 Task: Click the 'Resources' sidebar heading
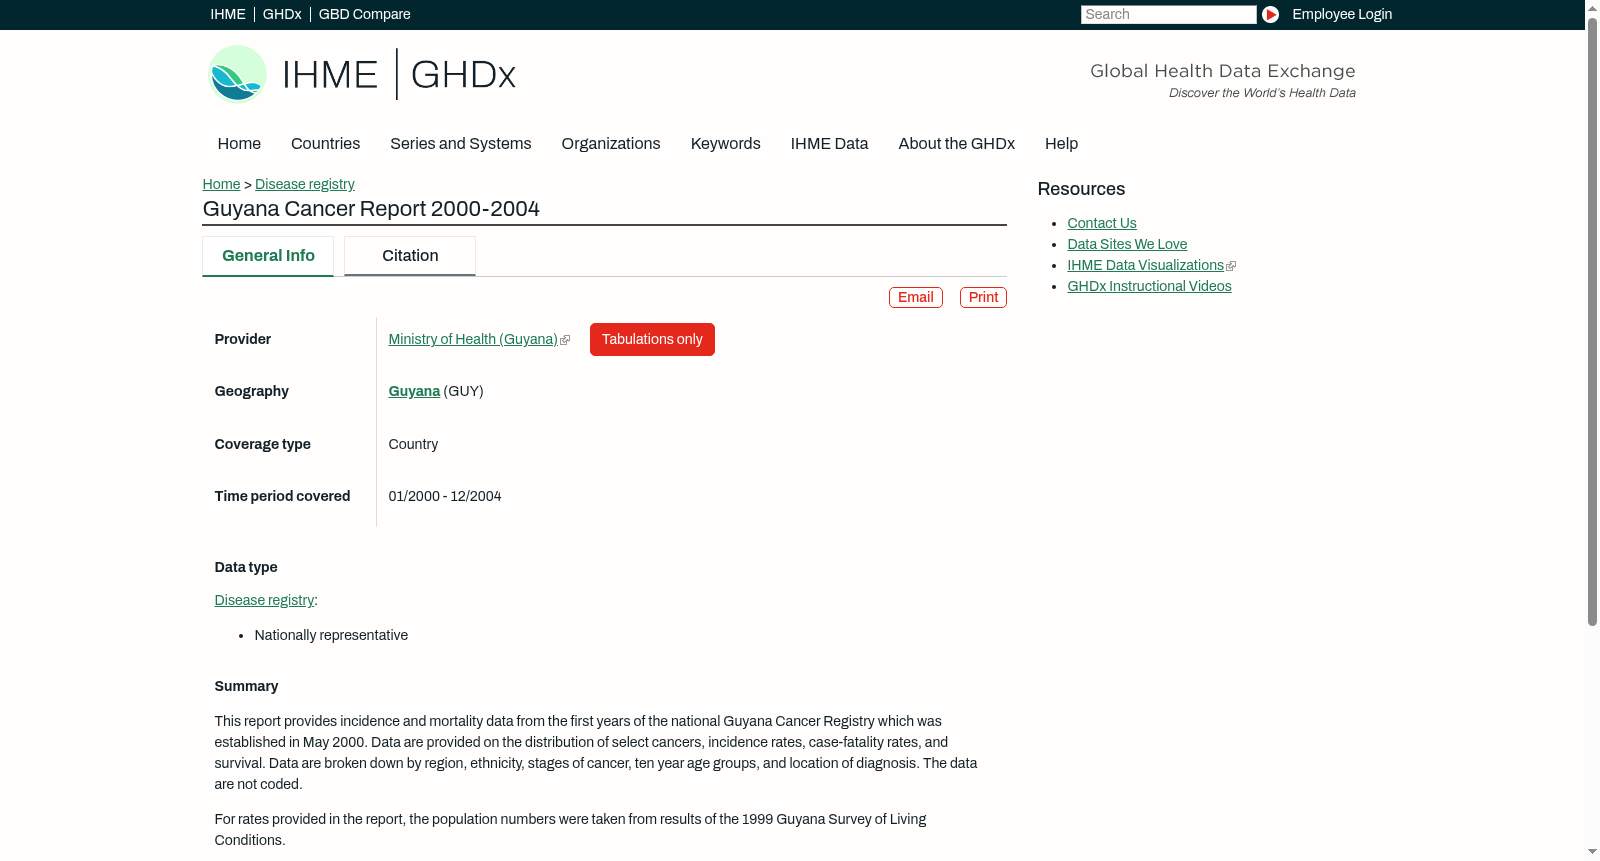(1081, 189)
